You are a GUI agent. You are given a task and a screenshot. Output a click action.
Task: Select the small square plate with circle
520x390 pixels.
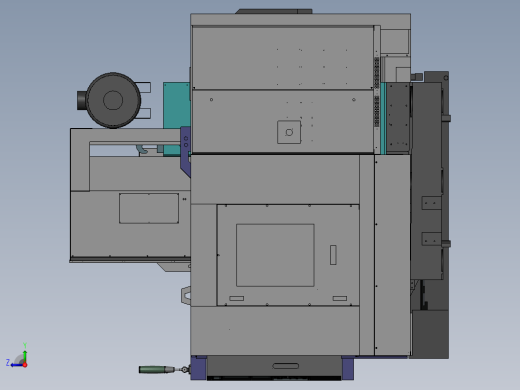pos(289,132)
